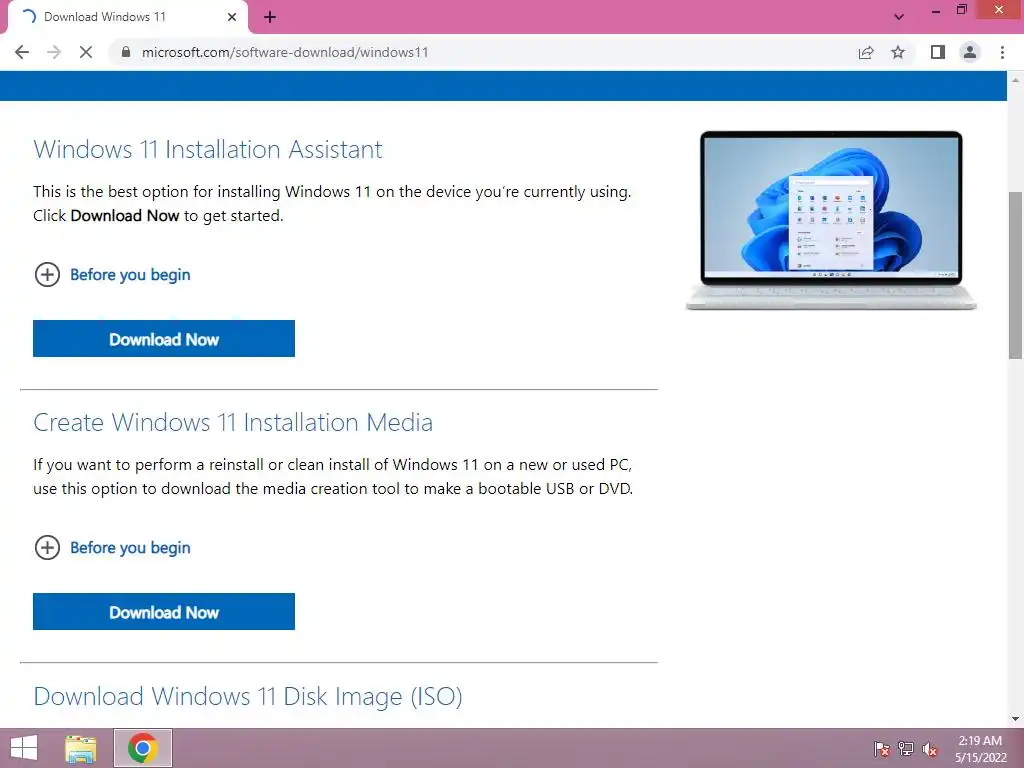Click the browser forward arrow
Image resolution: width=1024 pixels, height=768 pixels.
coord(54,52)
